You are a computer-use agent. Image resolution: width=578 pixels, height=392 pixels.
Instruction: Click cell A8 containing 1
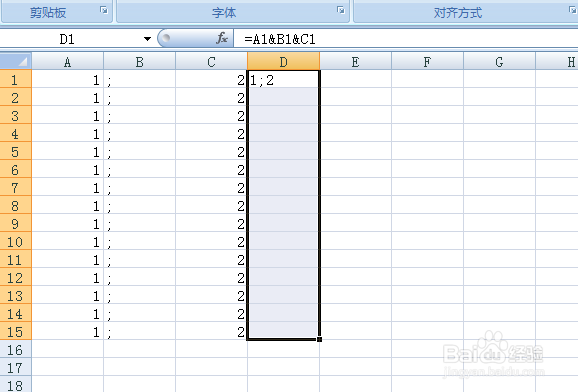point(67,205)
